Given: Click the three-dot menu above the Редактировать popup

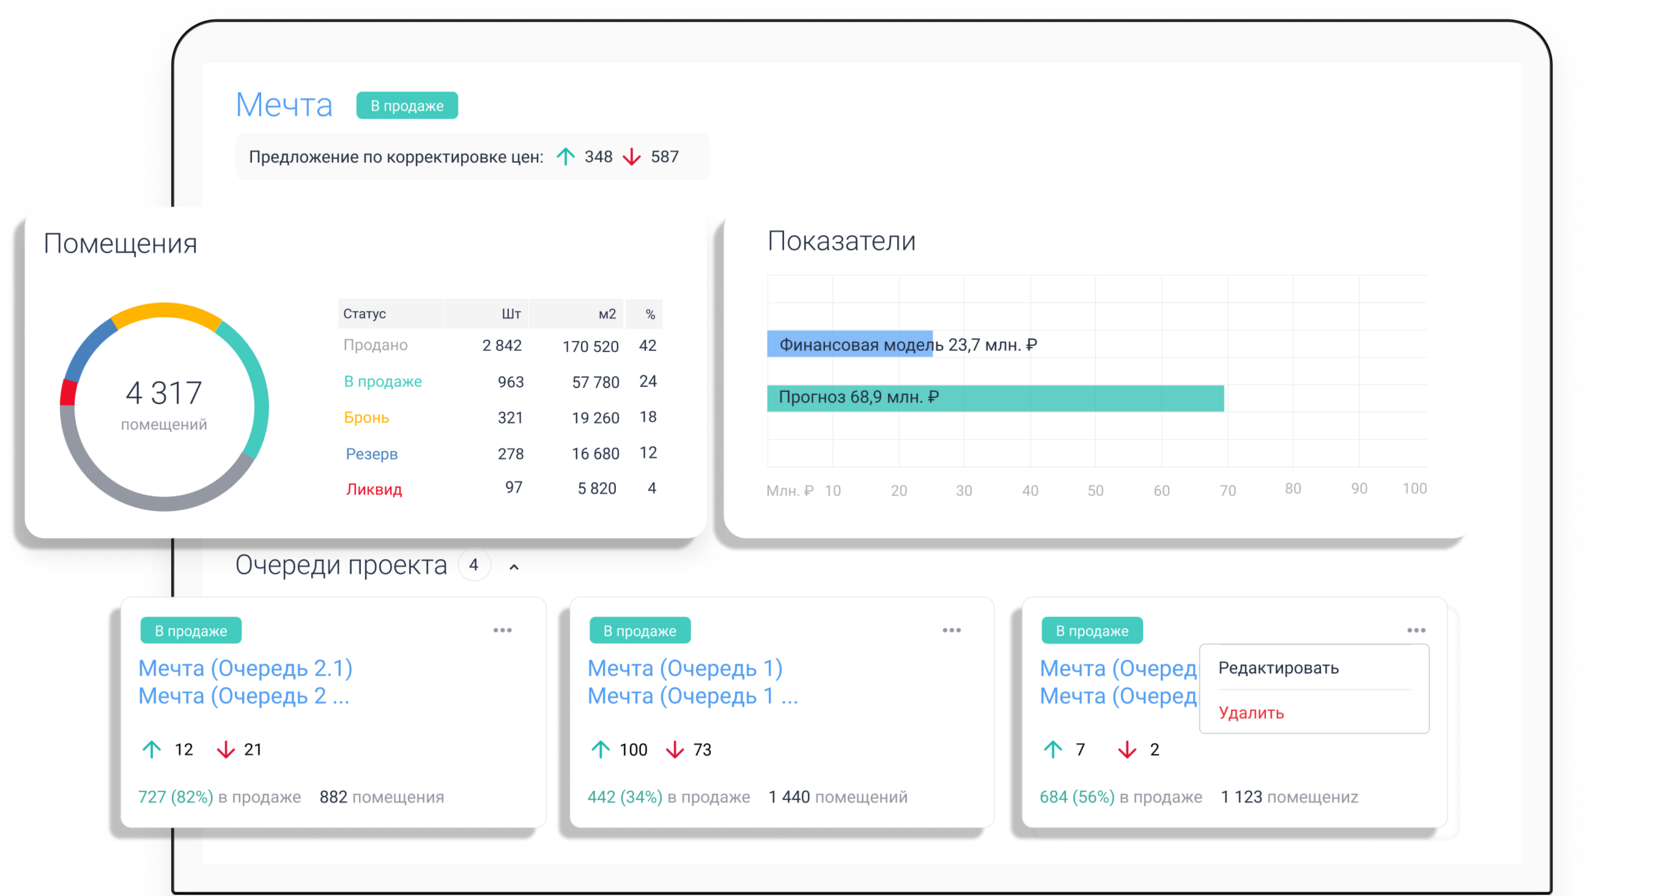Looking at the screenshot, I should (1416, 630).
